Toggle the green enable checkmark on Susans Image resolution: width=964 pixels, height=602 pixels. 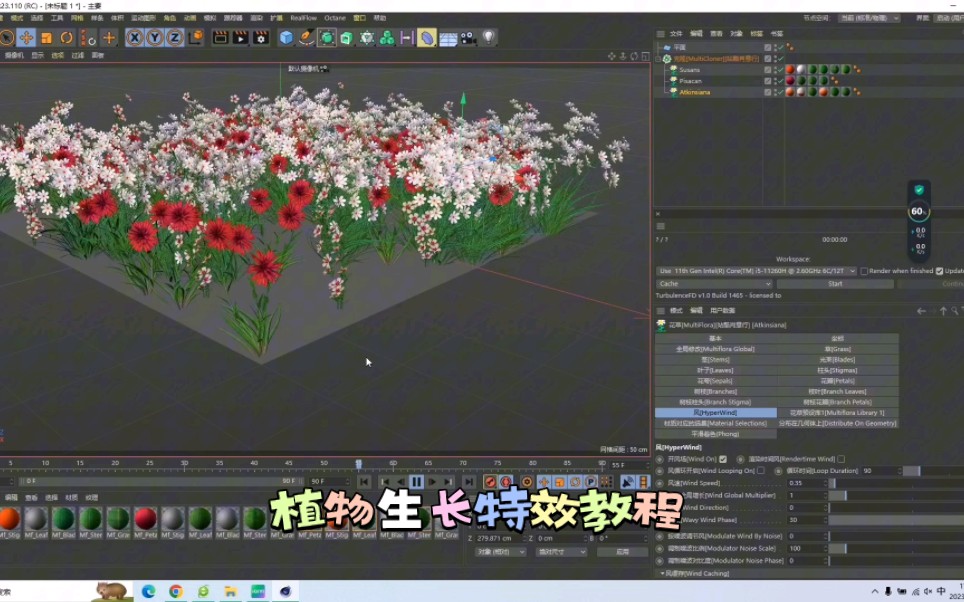tap(780, 69)
